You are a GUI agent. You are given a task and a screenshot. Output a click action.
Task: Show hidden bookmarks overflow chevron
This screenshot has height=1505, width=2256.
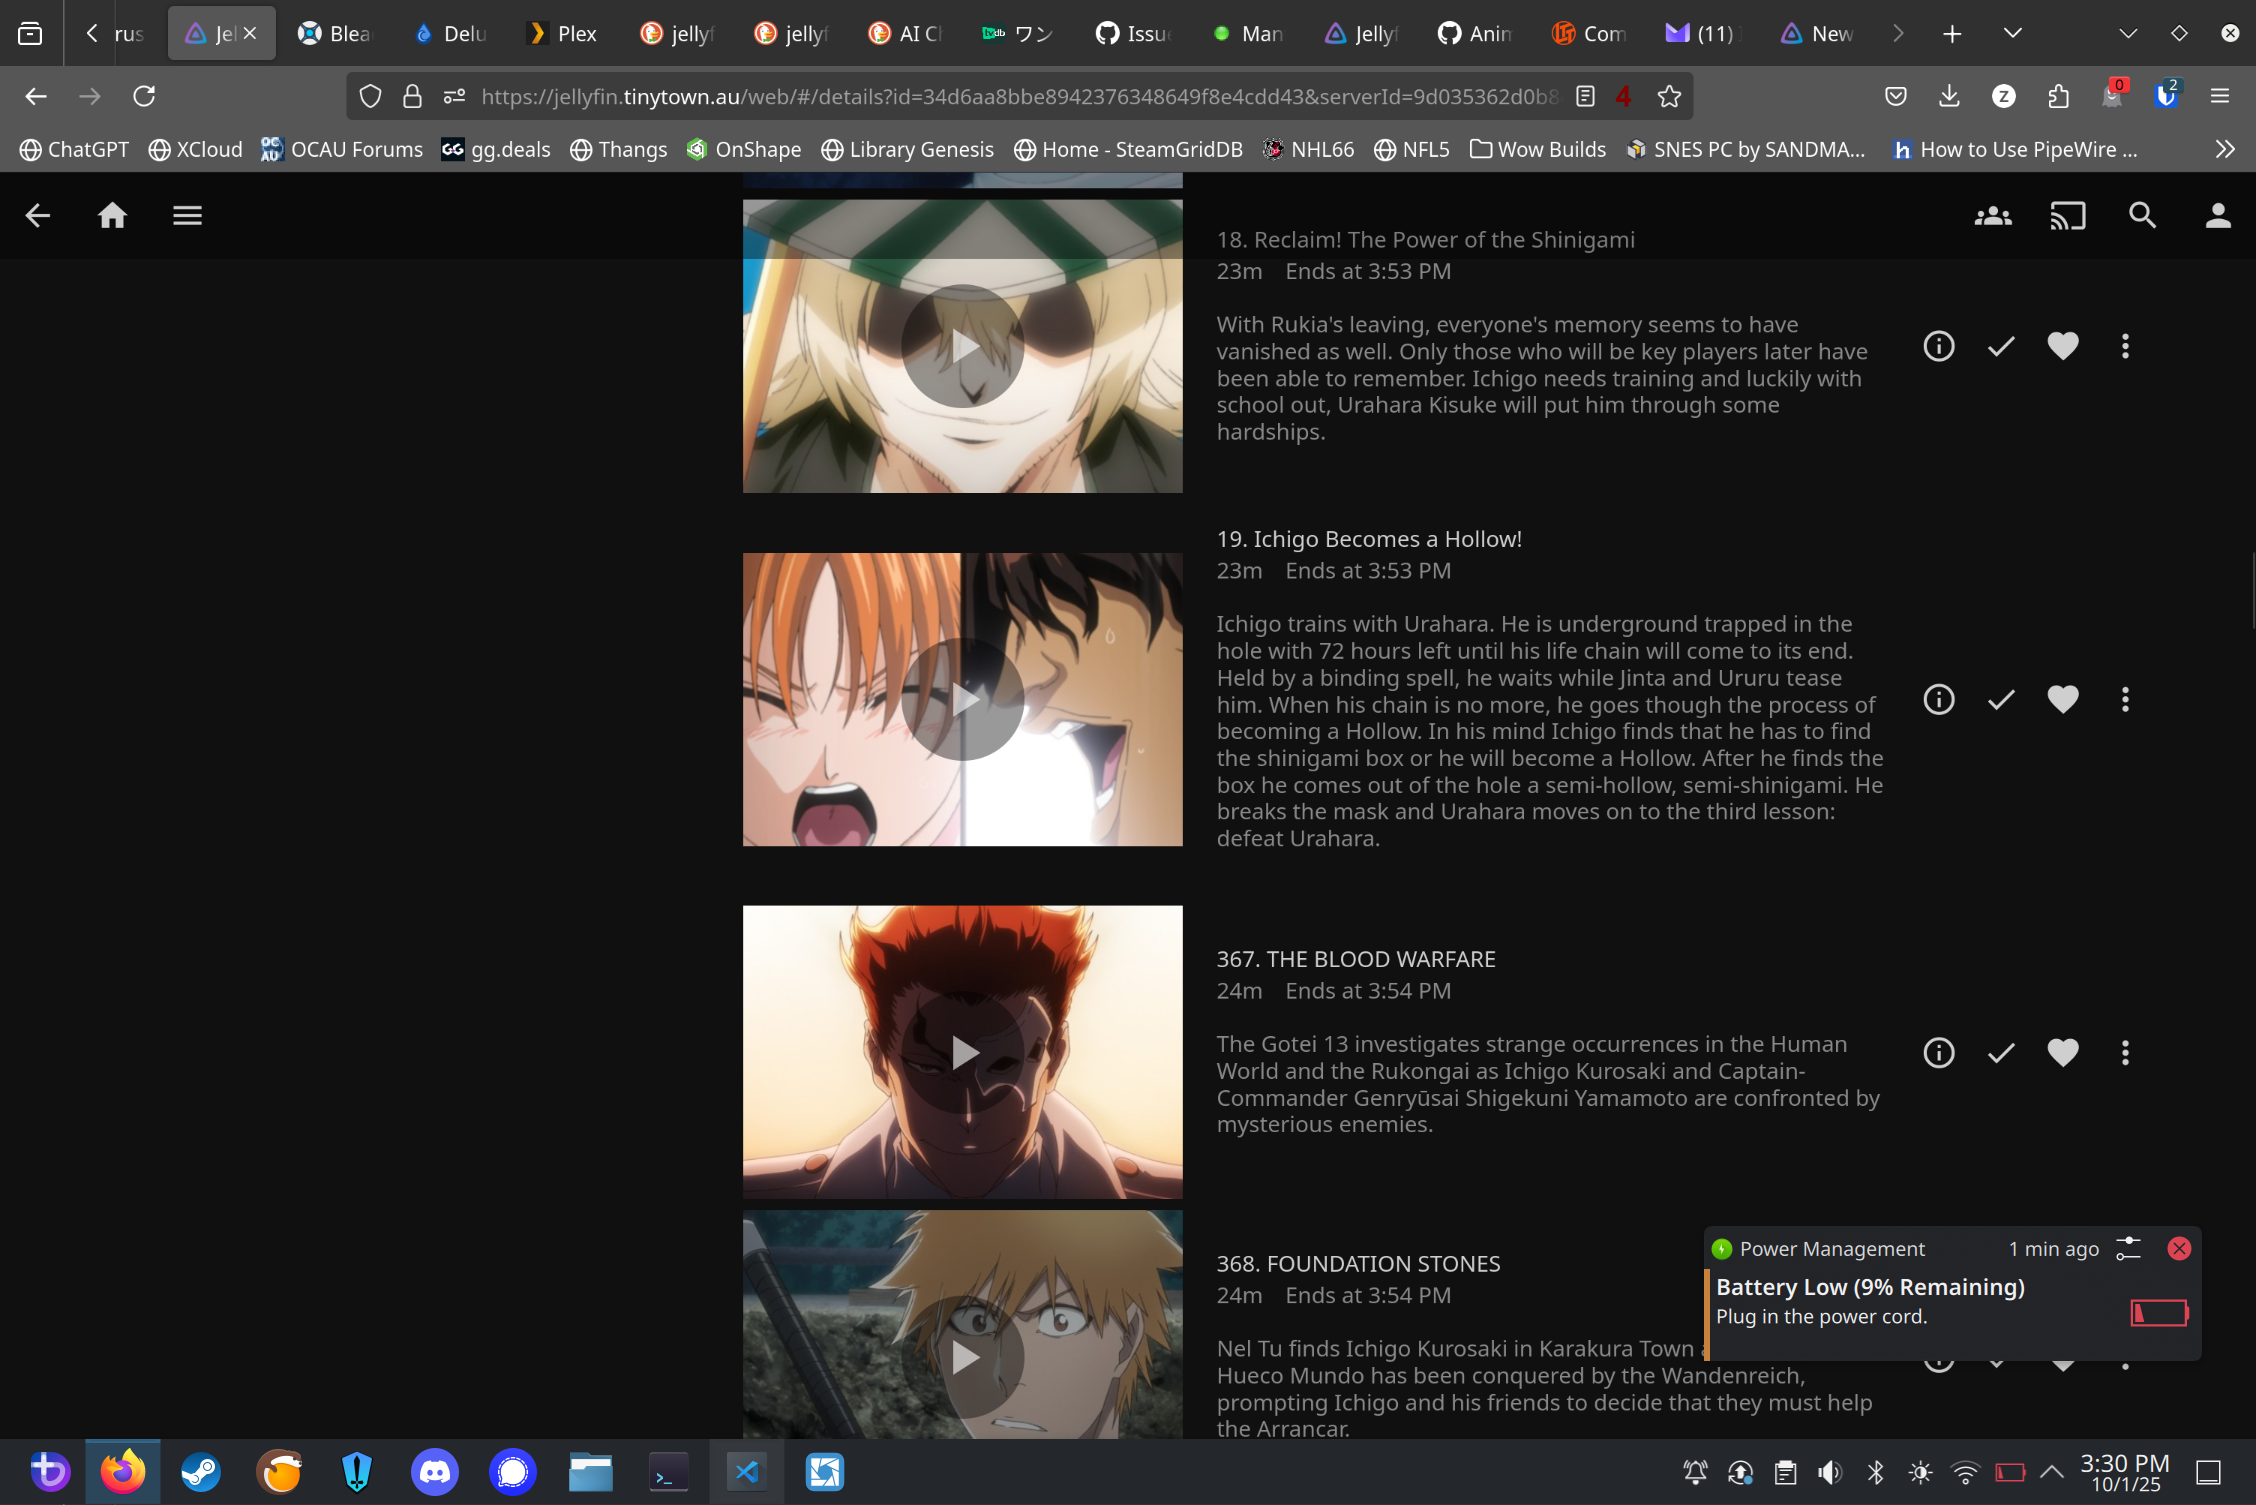pyautogui.click(x=2224, y=149)
